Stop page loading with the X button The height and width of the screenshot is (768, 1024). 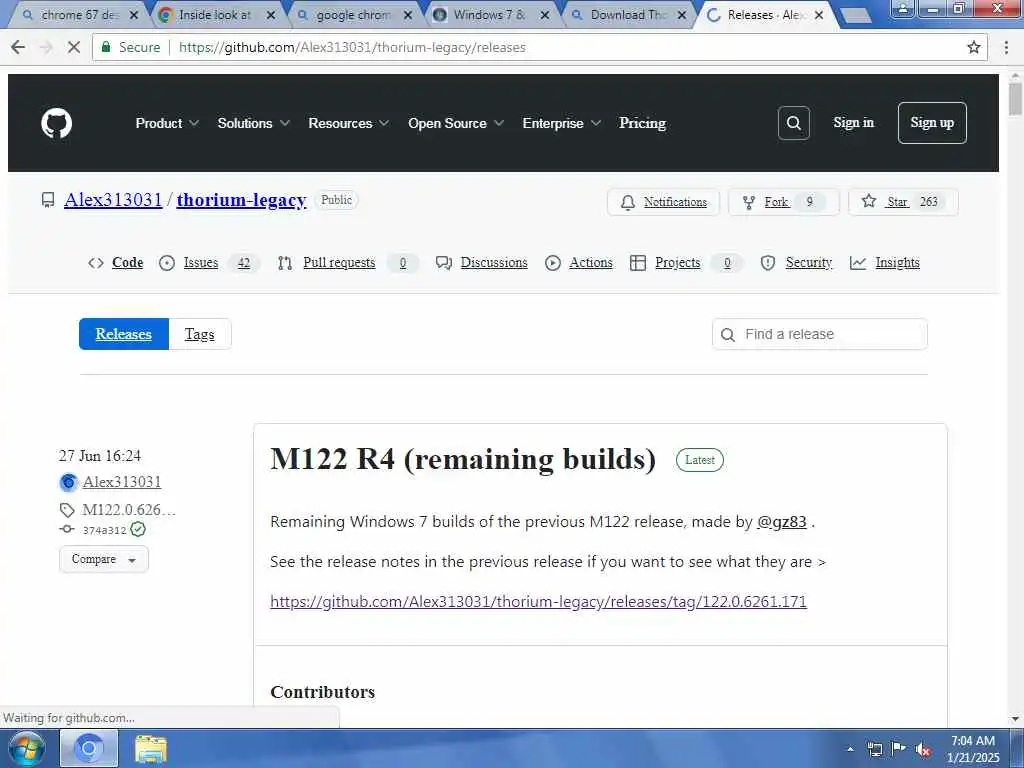74,47
